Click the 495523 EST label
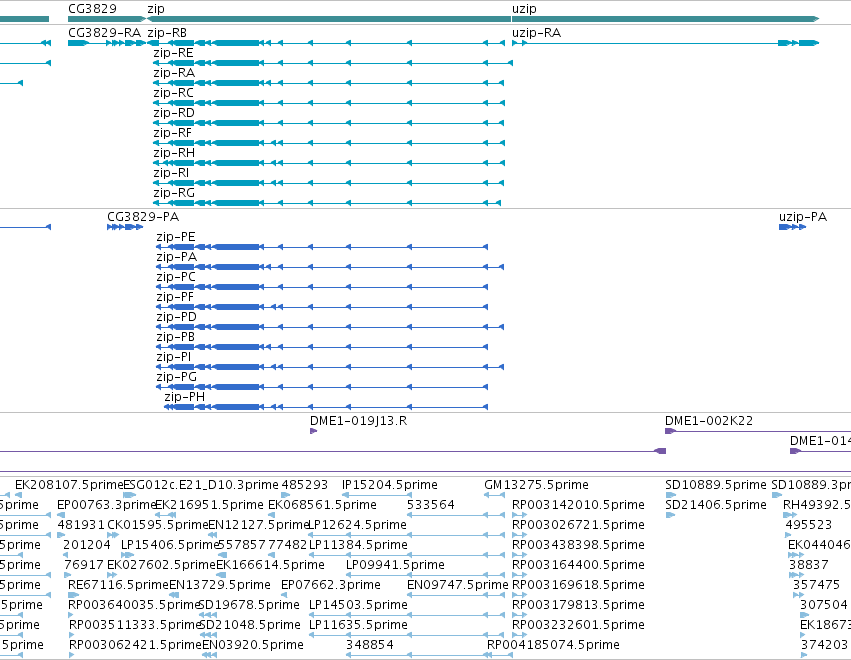This screenshot has height=660, width=851. pos(809,525)
